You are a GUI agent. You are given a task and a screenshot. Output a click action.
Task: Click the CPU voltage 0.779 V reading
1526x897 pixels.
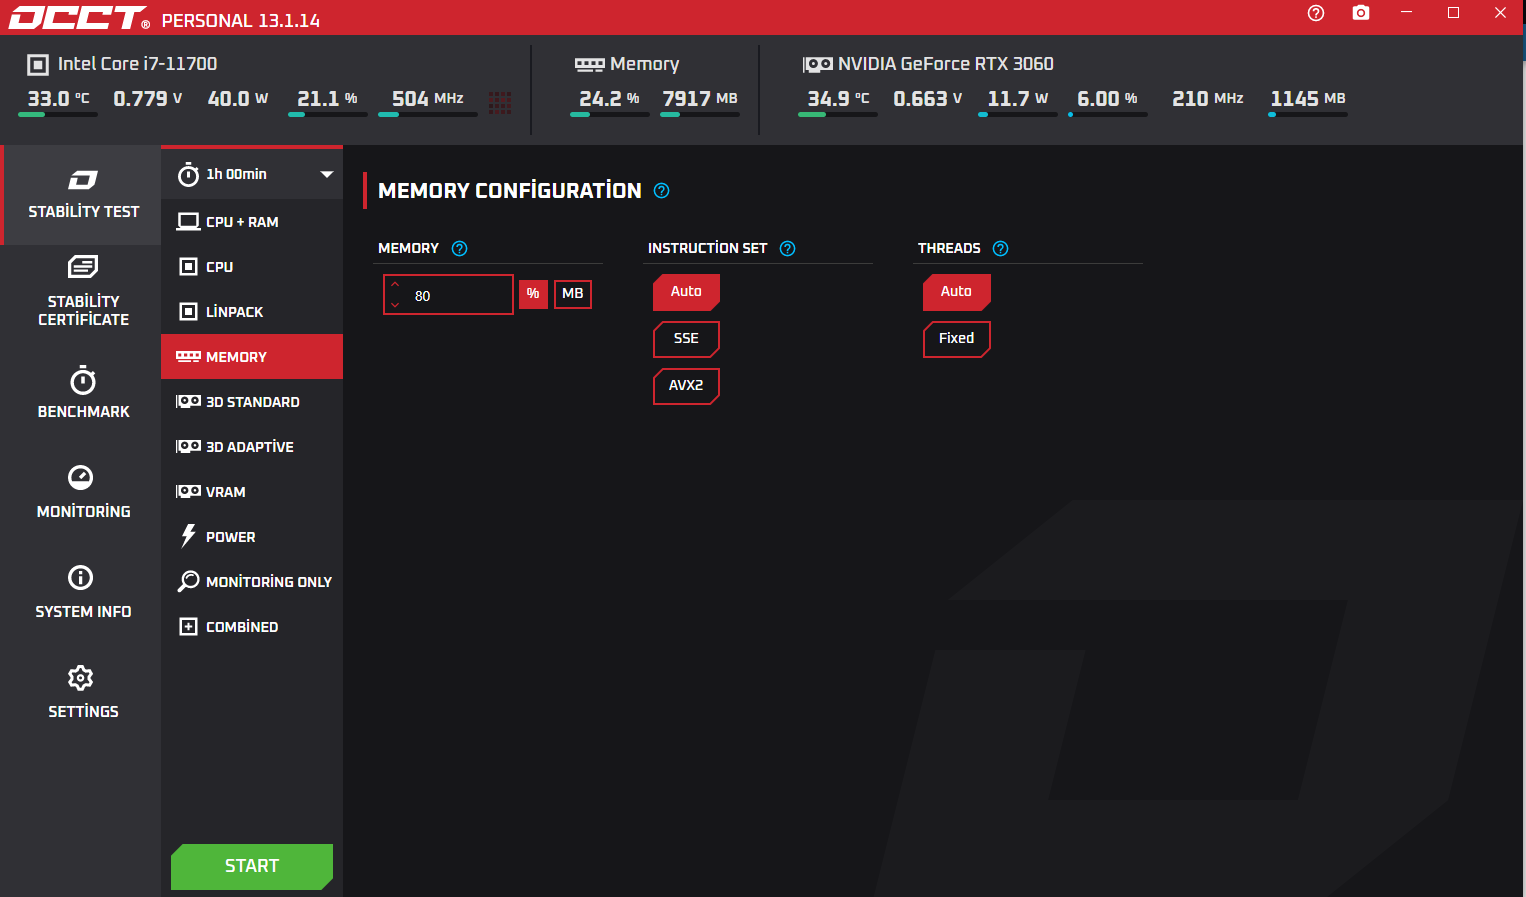[148, 99]
